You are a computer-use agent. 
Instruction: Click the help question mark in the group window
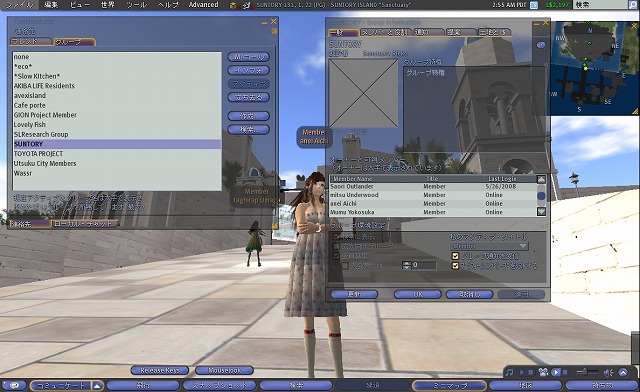(541, 45)
